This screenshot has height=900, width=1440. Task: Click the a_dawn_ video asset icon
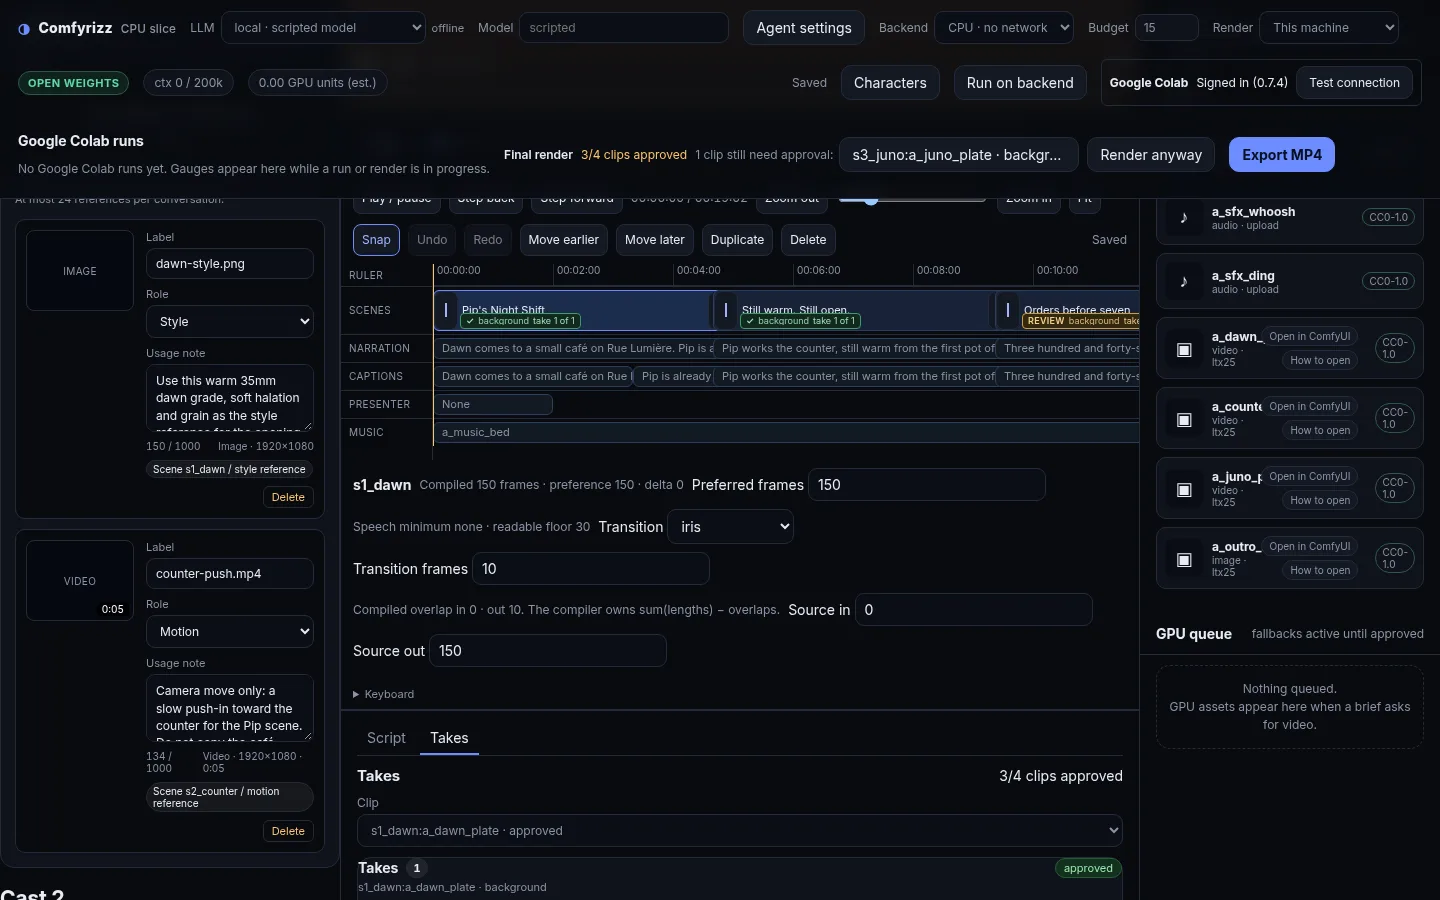tap(1184, 350)
